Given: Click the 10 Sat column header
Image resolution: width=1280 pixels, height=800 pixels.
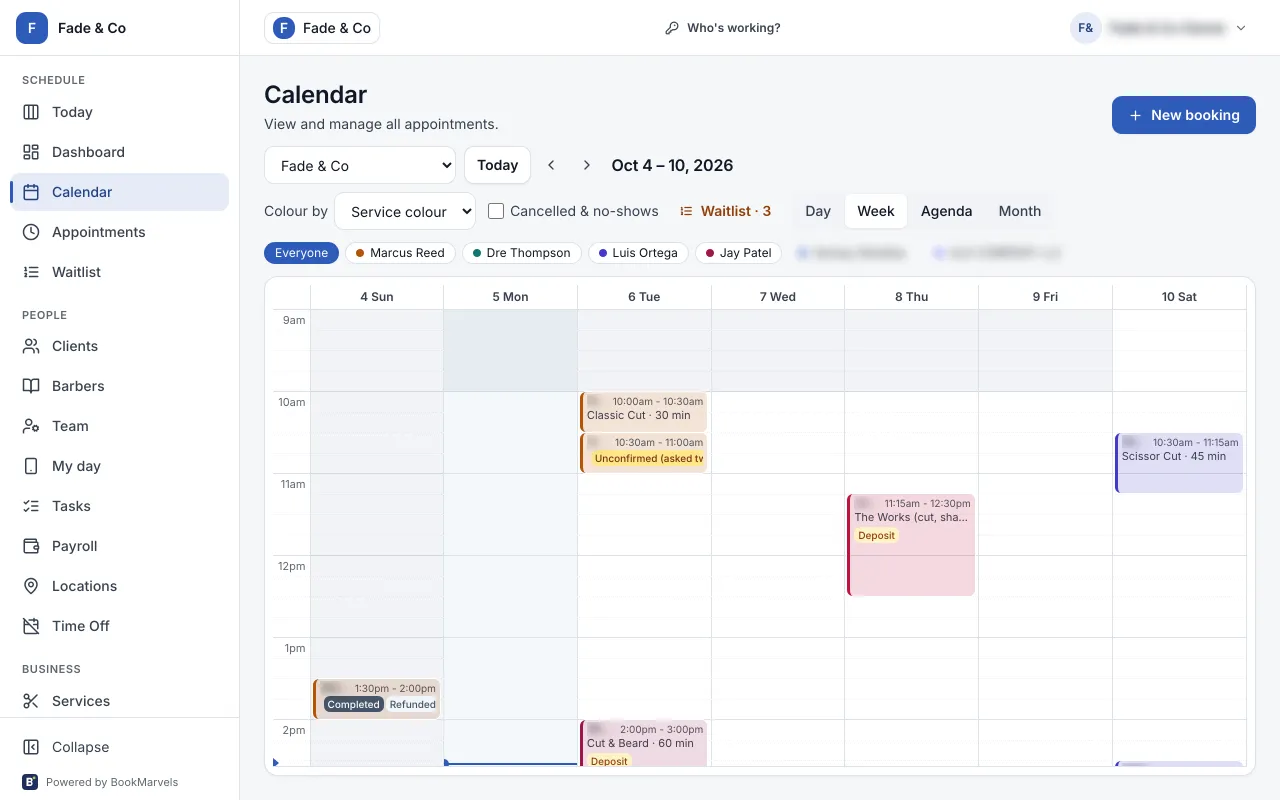Looking at the screenshot, I should 1179,297.
